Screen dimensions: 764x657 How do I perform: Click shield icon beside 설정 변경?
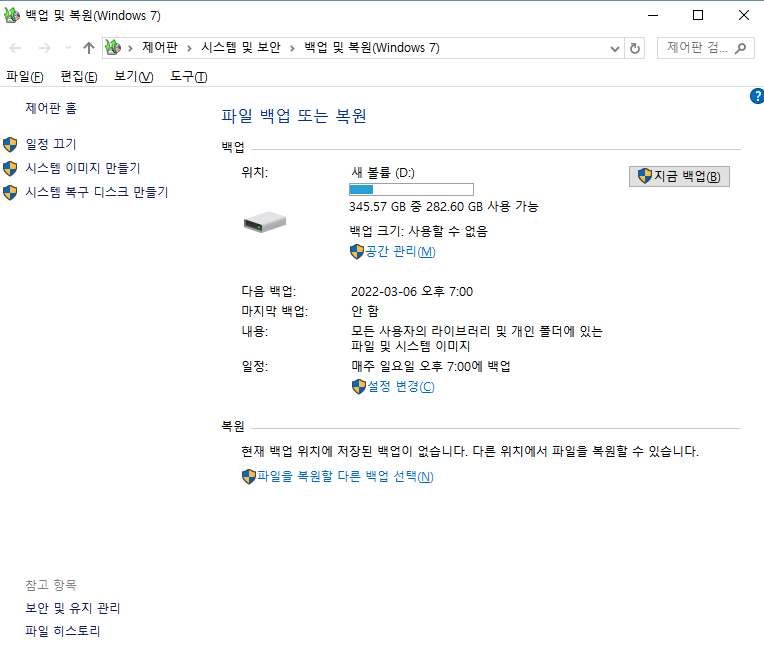coord(359,387)
